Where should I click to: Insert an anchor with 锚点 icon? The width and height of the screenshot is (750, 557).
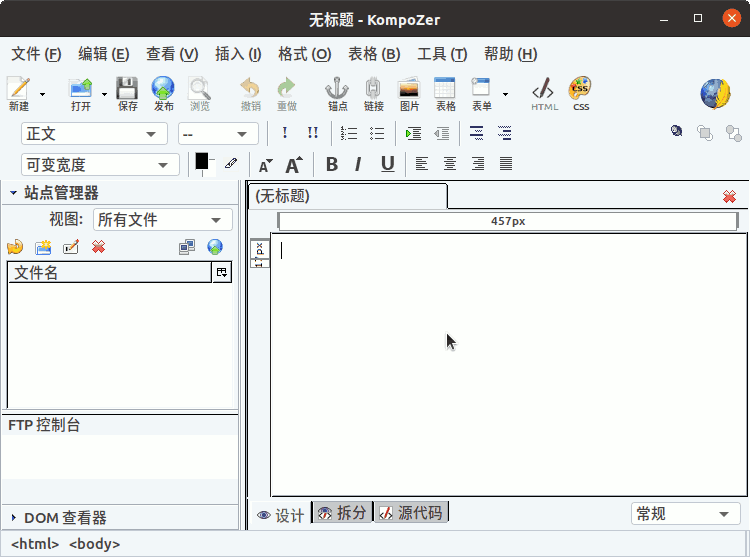tap(337, 94)
